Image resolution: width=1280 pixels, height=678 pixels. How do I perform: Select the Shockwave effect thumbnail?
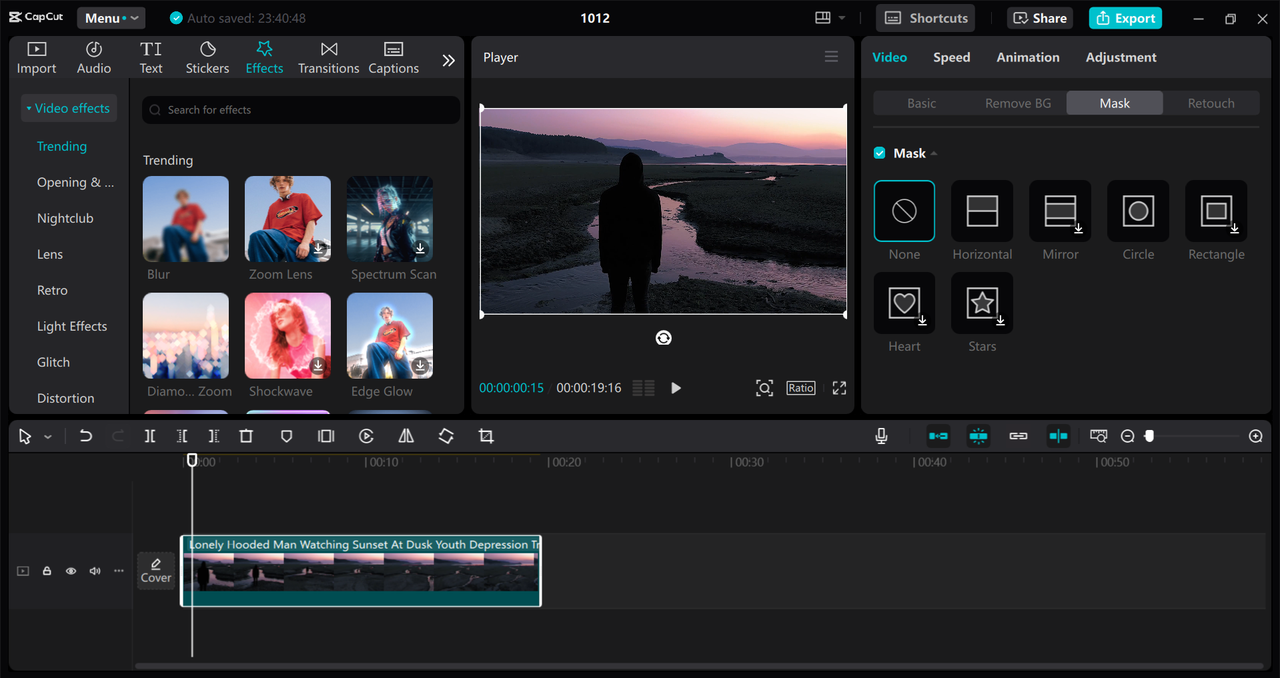[x=288, y=335]
